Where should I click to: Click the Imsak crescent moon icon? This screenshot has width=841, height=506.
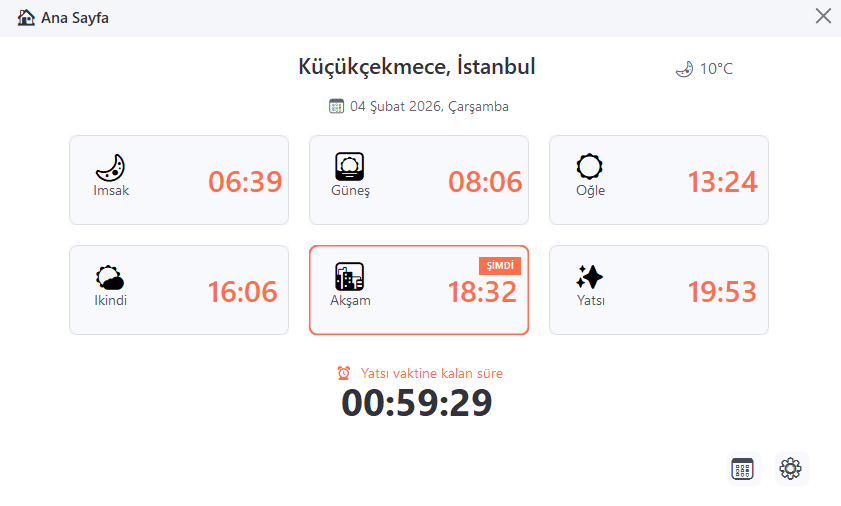point(110,167)
